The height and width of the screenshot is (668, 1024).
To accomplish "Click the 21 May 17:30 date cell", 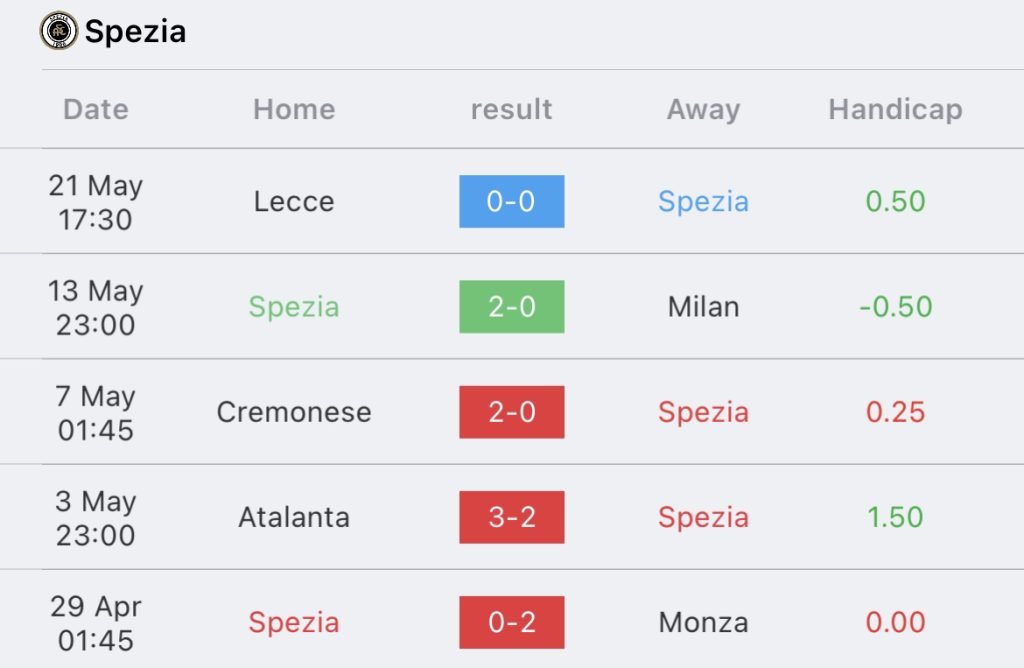I will [x=96, y=202].
